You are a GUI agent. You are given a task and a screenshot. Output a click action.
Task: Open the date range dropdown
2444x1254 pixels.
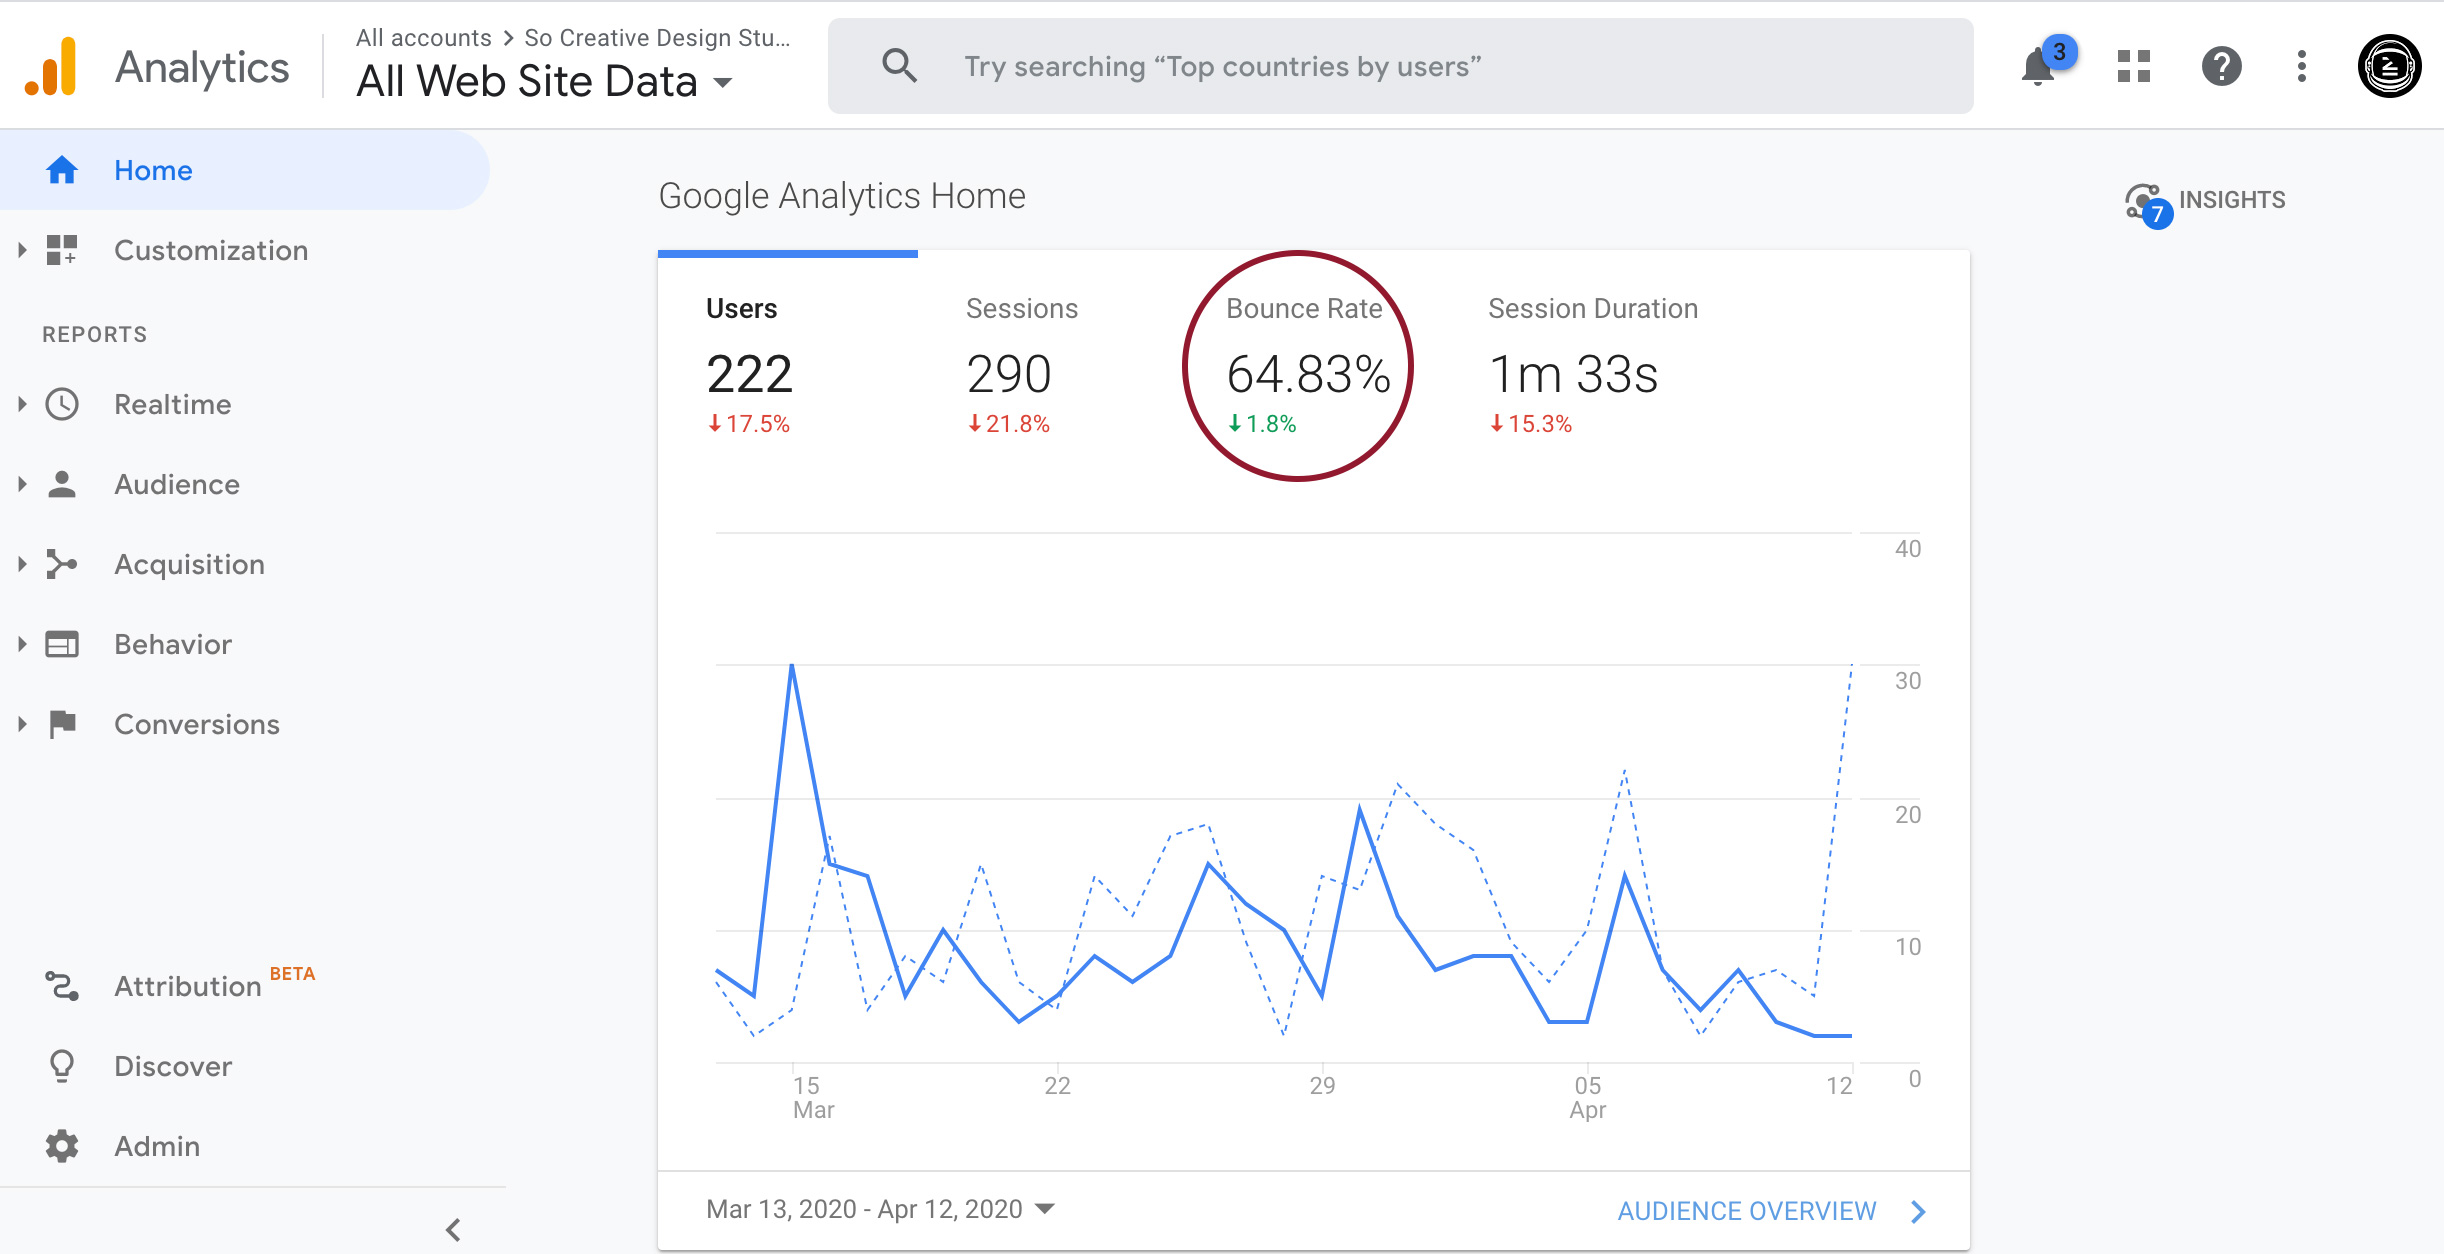pyautogui.click(x=881, y=1209)
